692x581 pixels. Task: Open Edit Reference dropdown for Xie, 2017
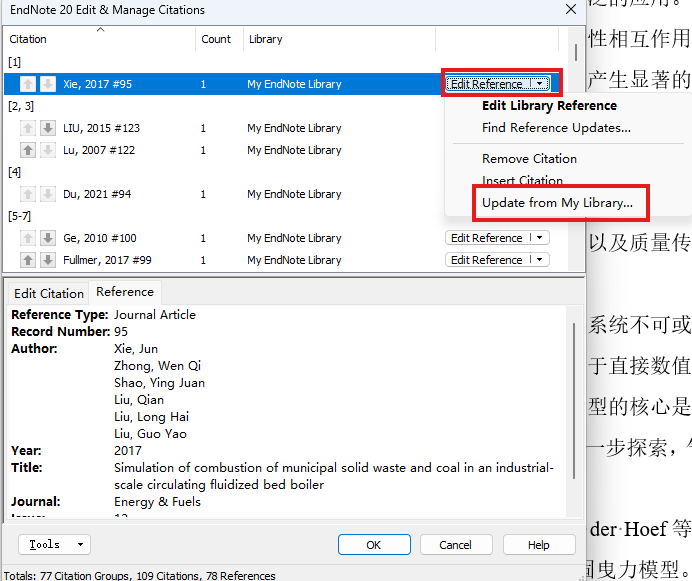[x=540, y=83]
